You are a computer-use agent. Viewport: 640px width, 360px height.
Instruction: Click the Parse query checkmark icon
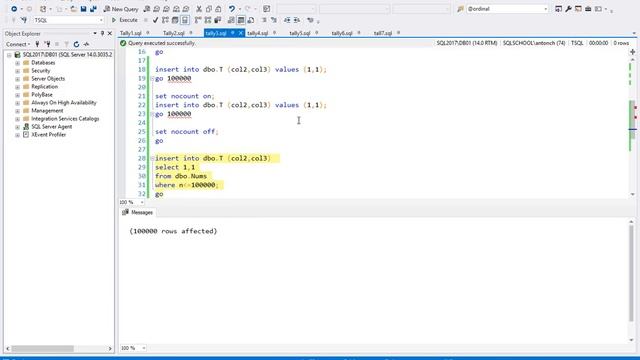155,20
